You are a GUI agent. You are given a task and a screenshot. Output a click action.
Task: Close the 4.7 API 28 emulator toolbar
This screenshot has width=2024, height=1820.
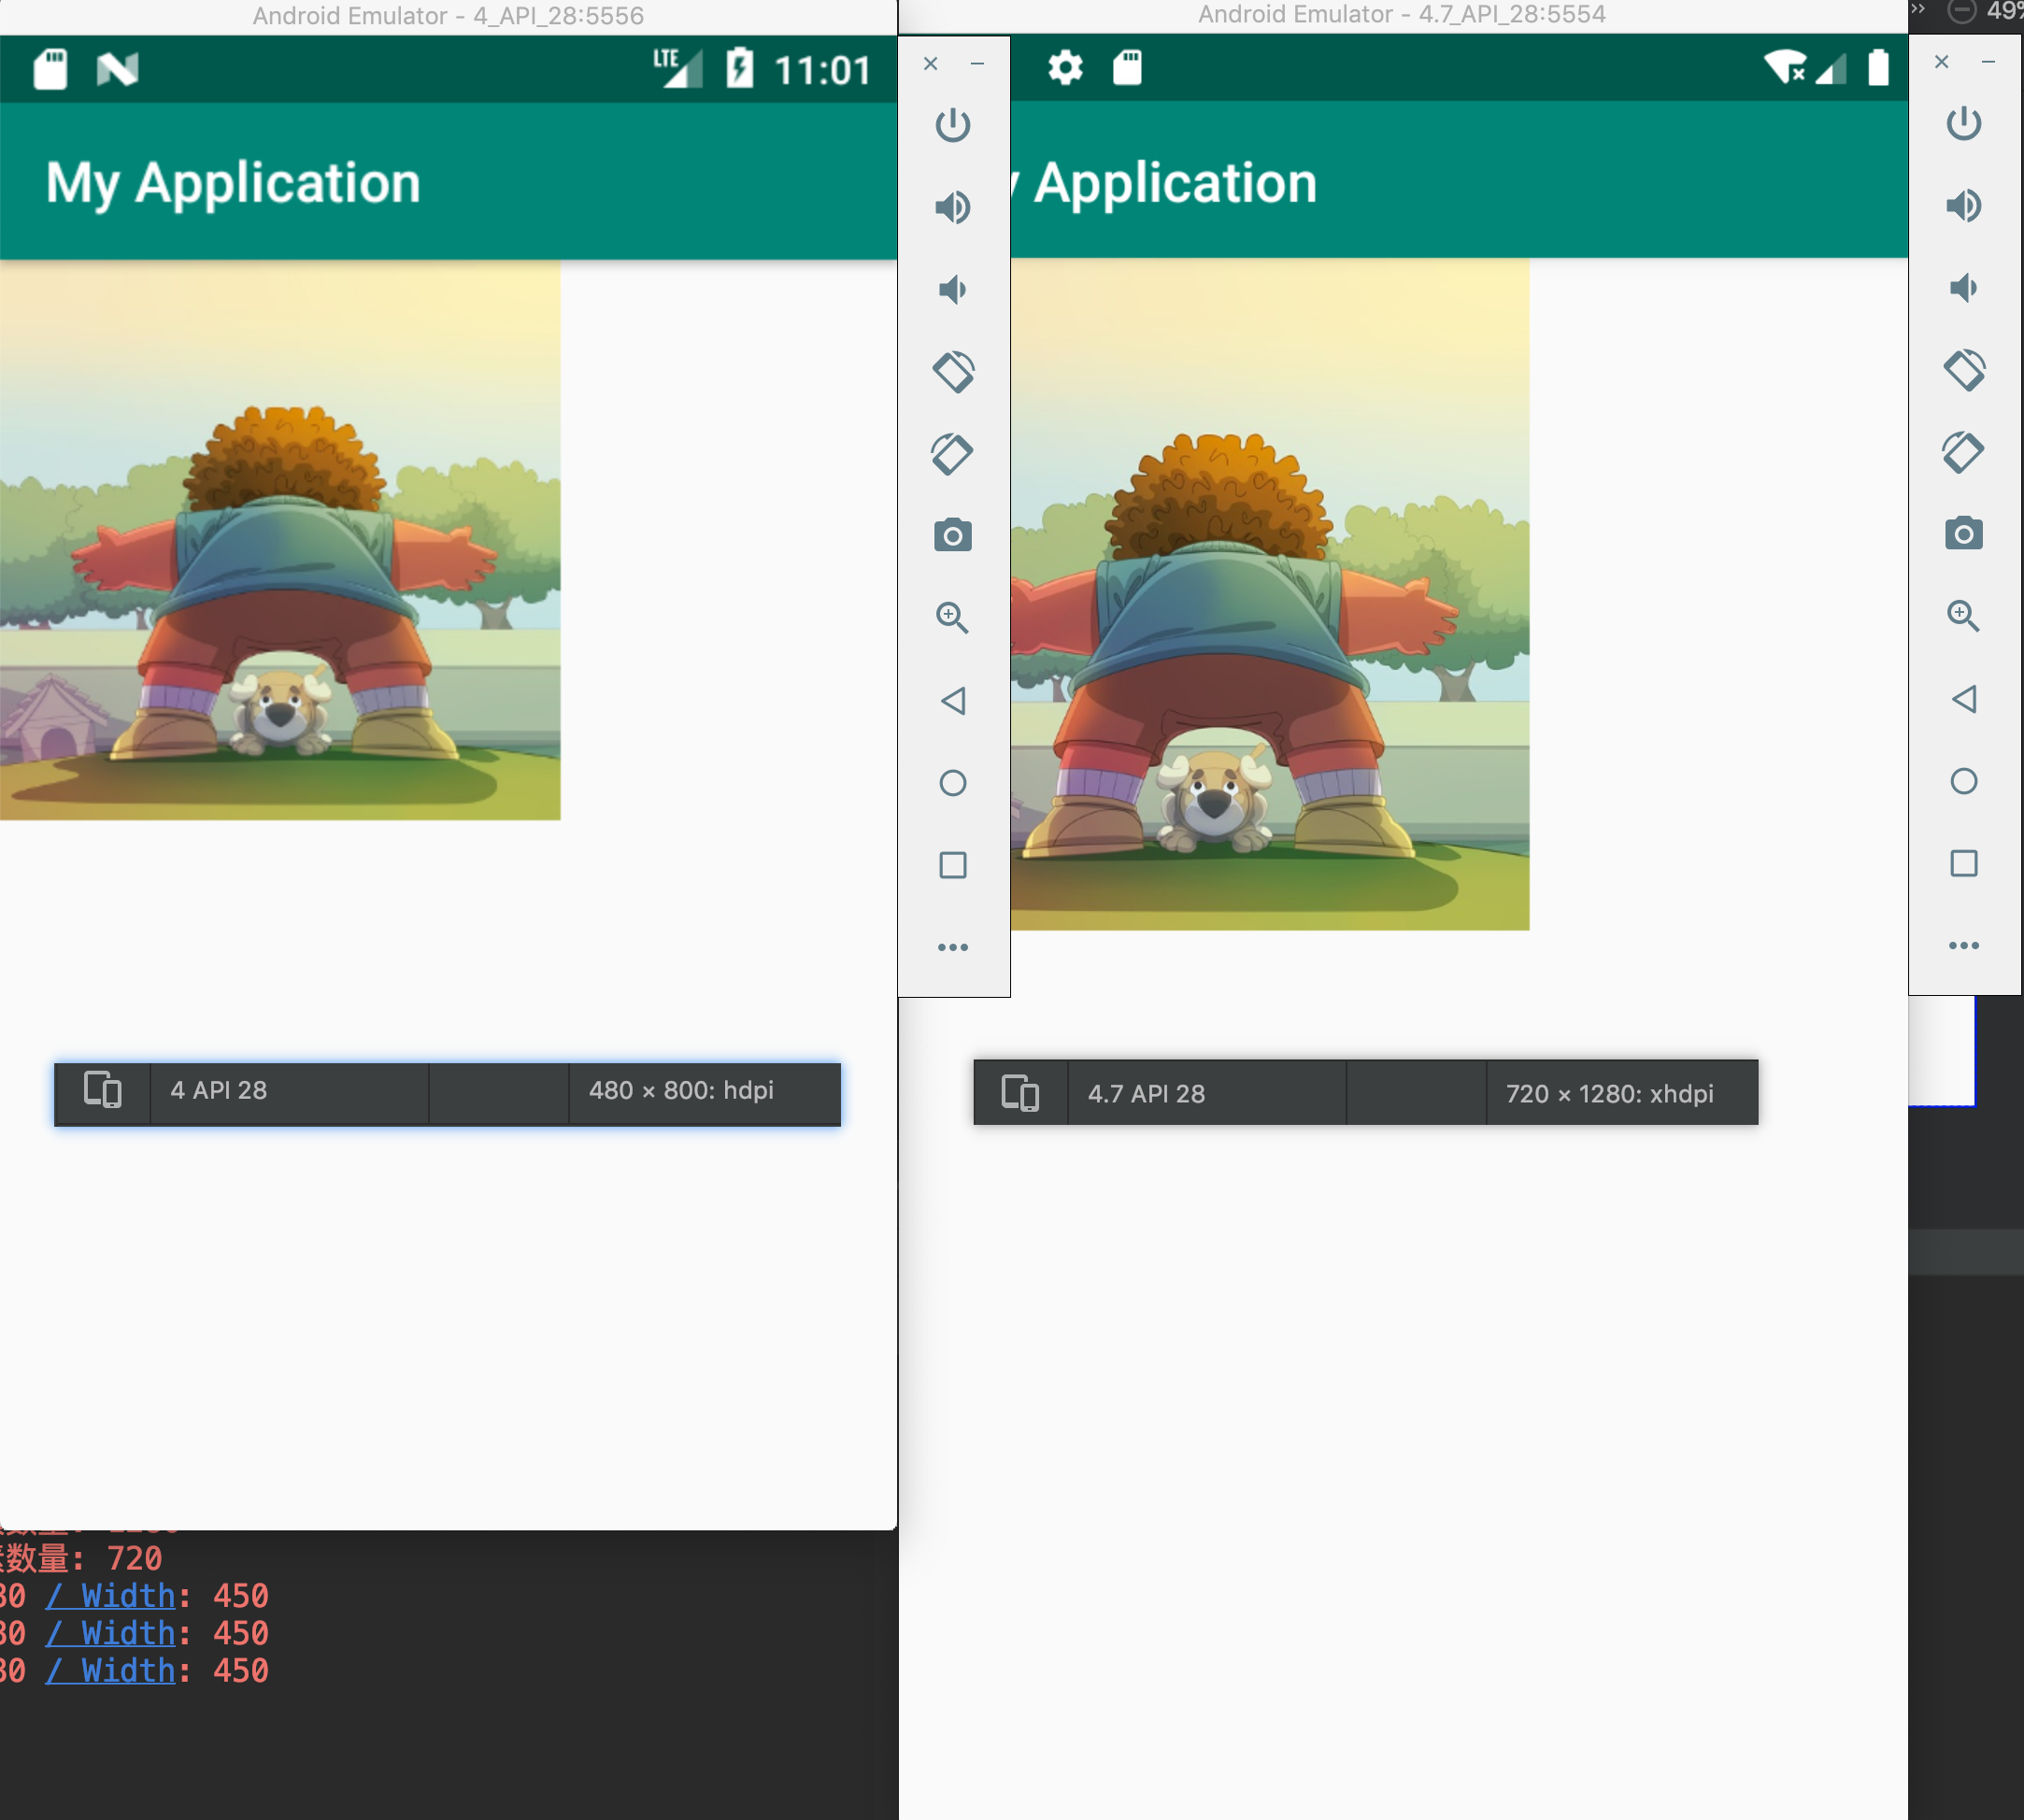pos(1941,61)
